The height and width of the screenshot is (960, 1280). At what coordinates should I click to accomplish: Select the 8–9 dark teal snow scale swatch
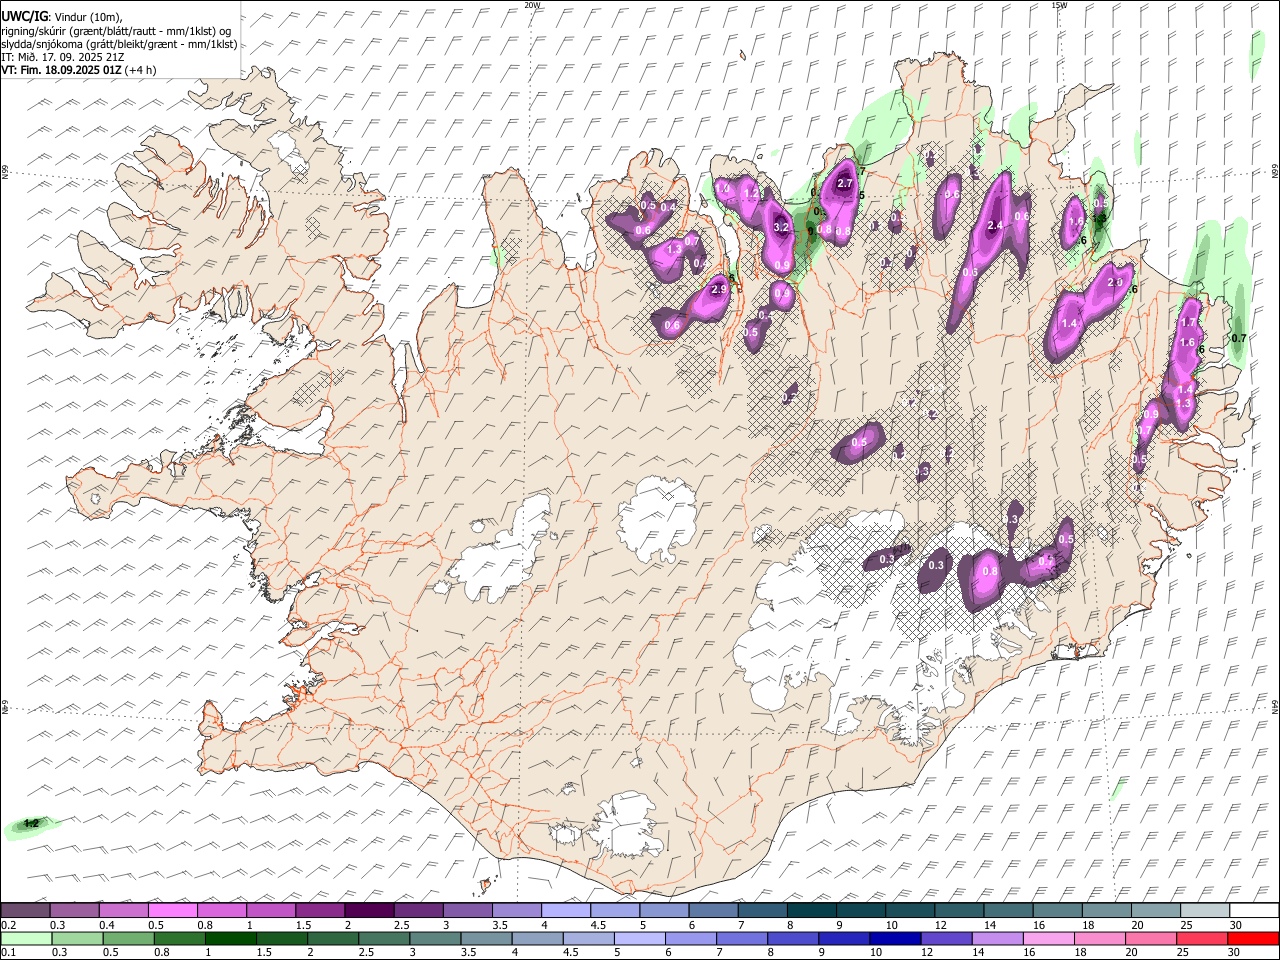click(x=810, y=911)
